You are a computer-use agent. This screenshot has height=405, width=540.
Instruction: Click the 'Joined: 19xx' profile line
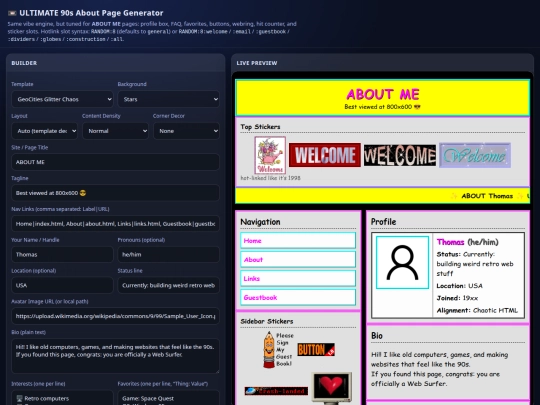coord(457,298)
